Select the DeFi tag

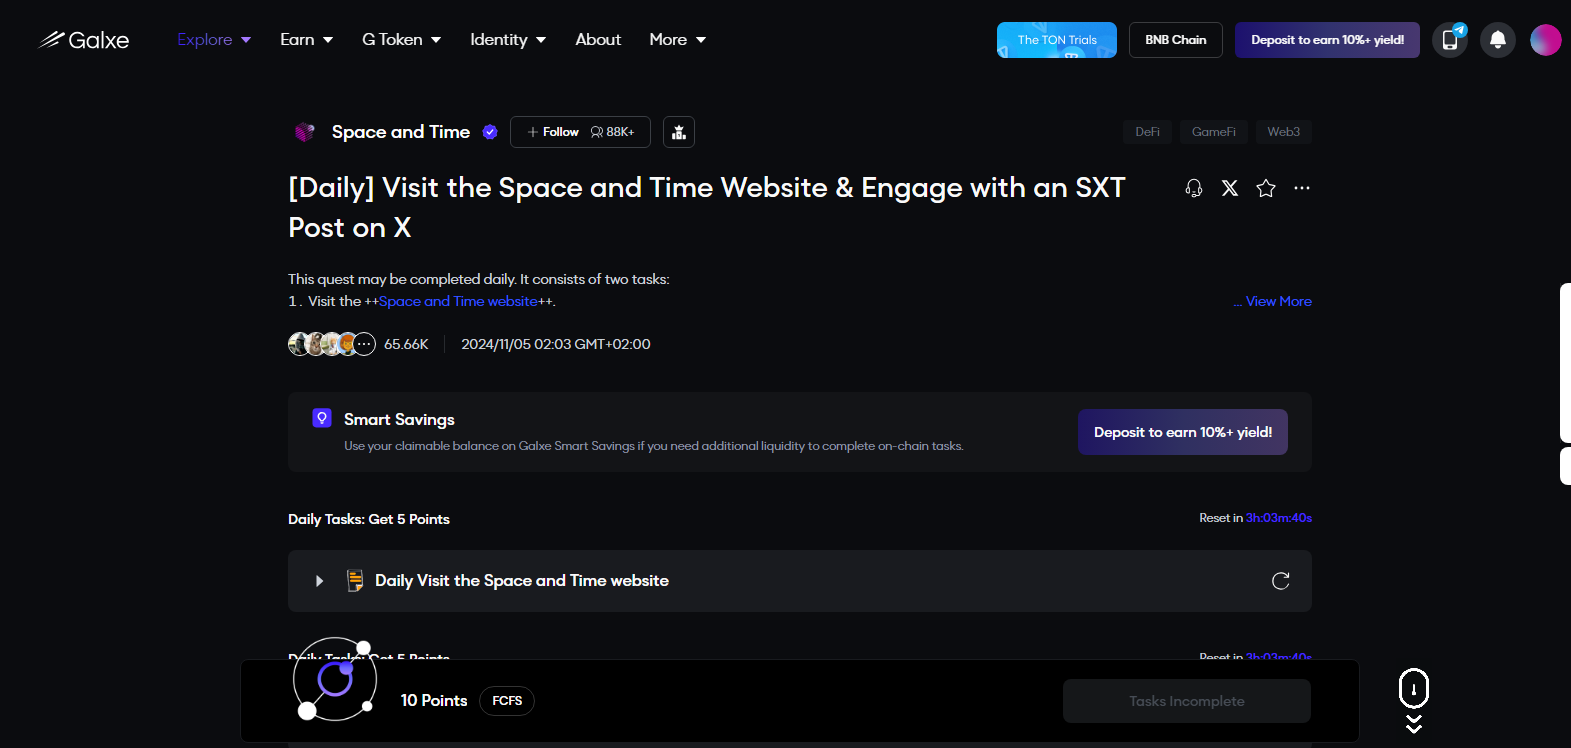1147,132
